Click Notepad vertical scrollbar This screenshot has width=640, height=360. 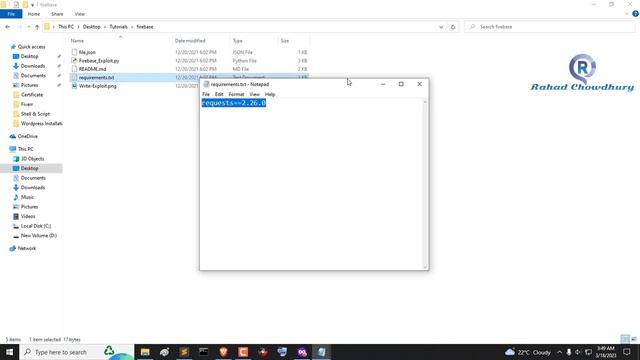(425, 184)
